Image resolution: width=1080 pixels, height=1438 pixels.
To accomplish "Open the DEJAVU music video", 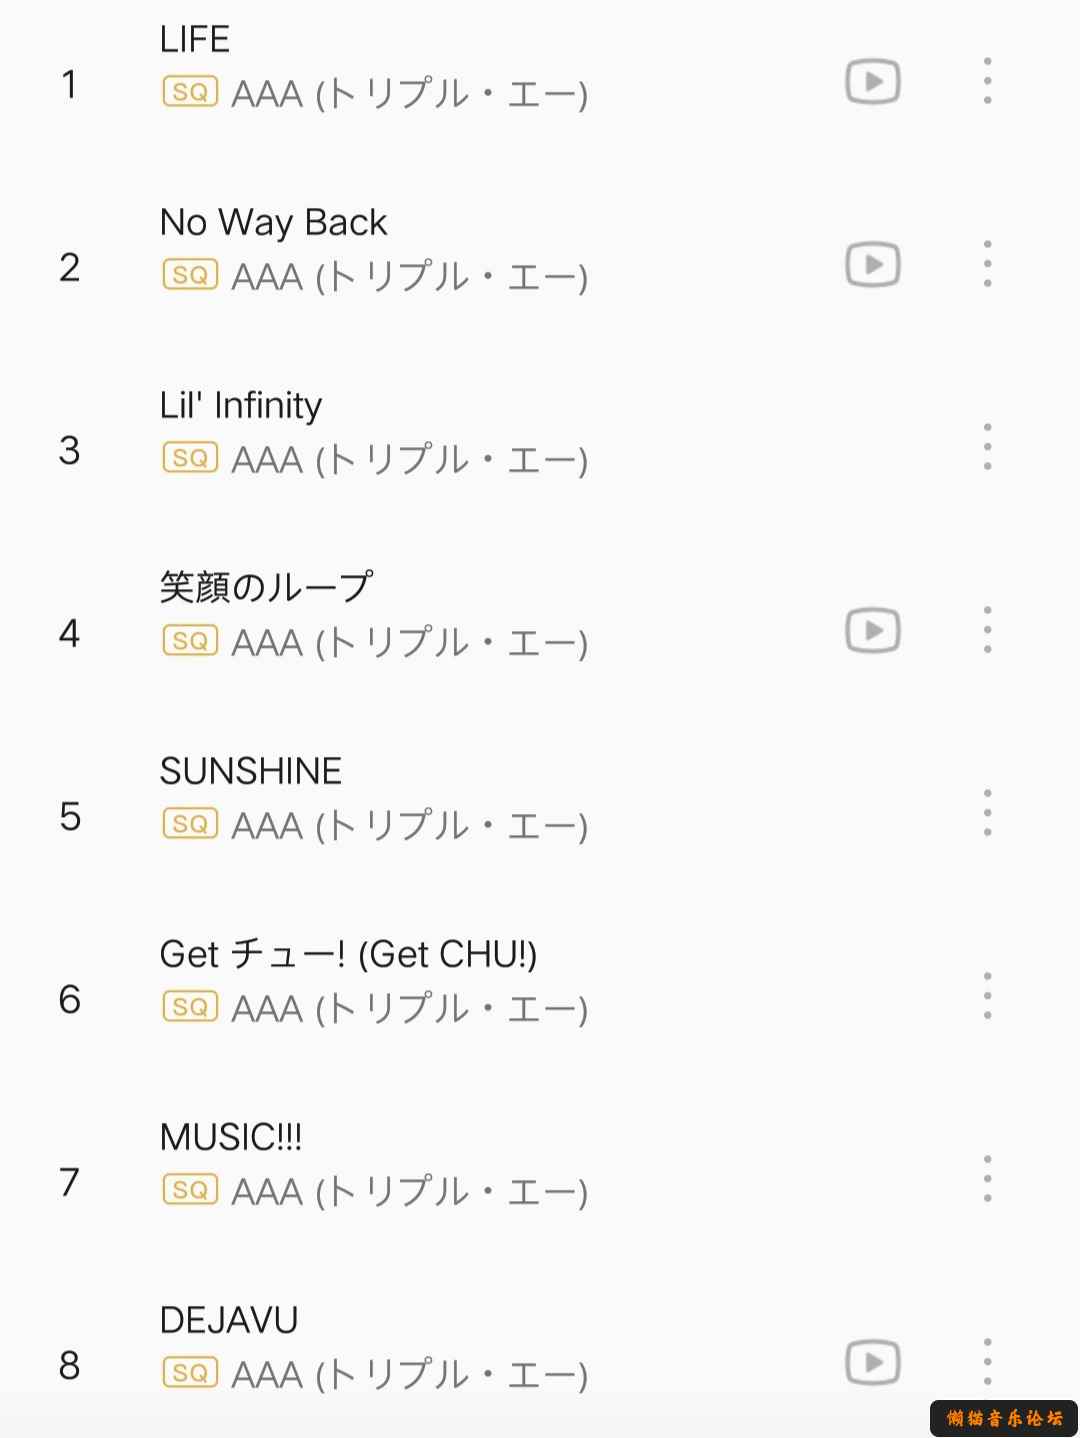I will tap(873, 1363).
